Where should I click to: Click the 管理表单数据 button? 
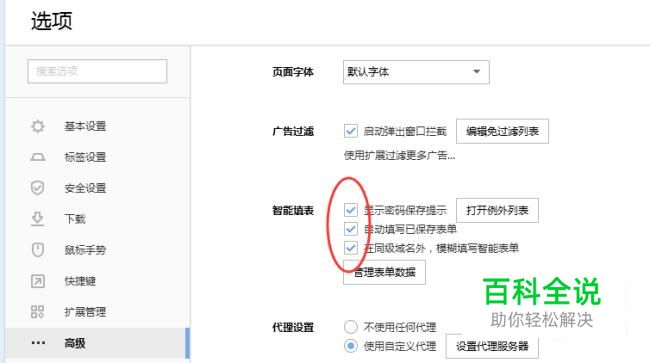[384, 272]
